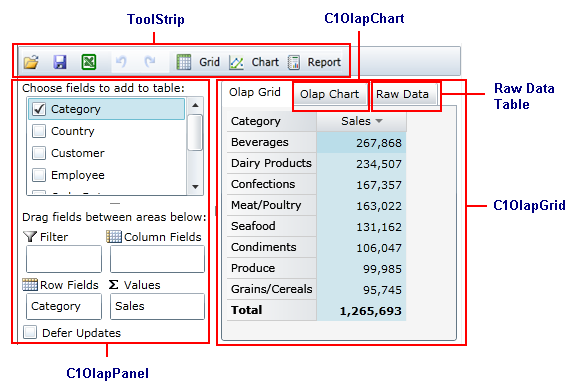Click the 95,745 sales cell

point(361,289)
